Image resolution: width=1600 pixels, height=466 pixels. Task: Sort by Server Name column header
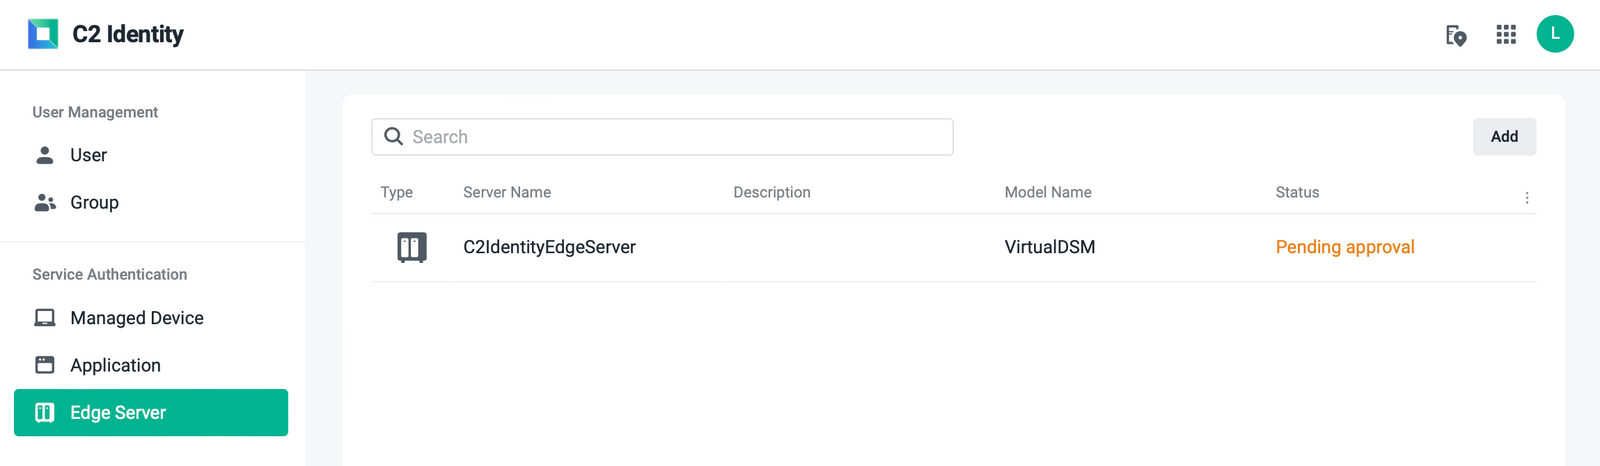(507, 192)
